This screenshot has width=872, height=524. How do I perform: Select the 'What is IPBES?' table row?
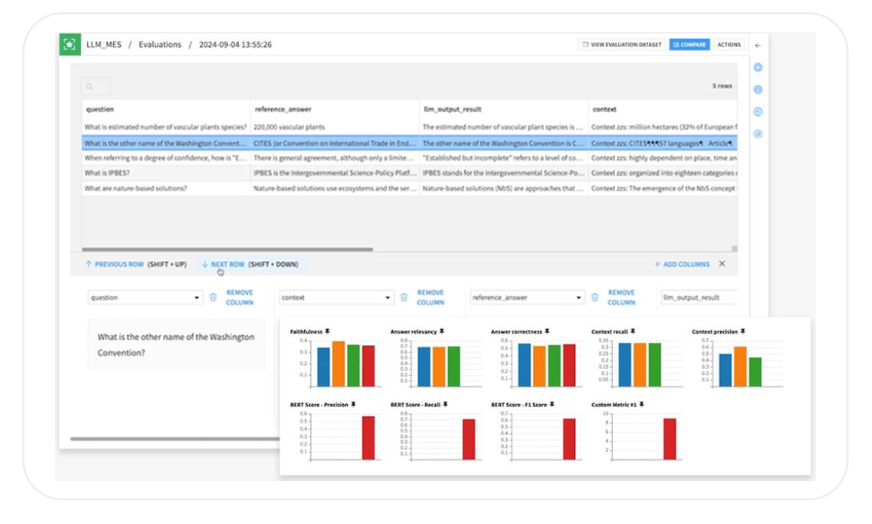tap(165, 173)
